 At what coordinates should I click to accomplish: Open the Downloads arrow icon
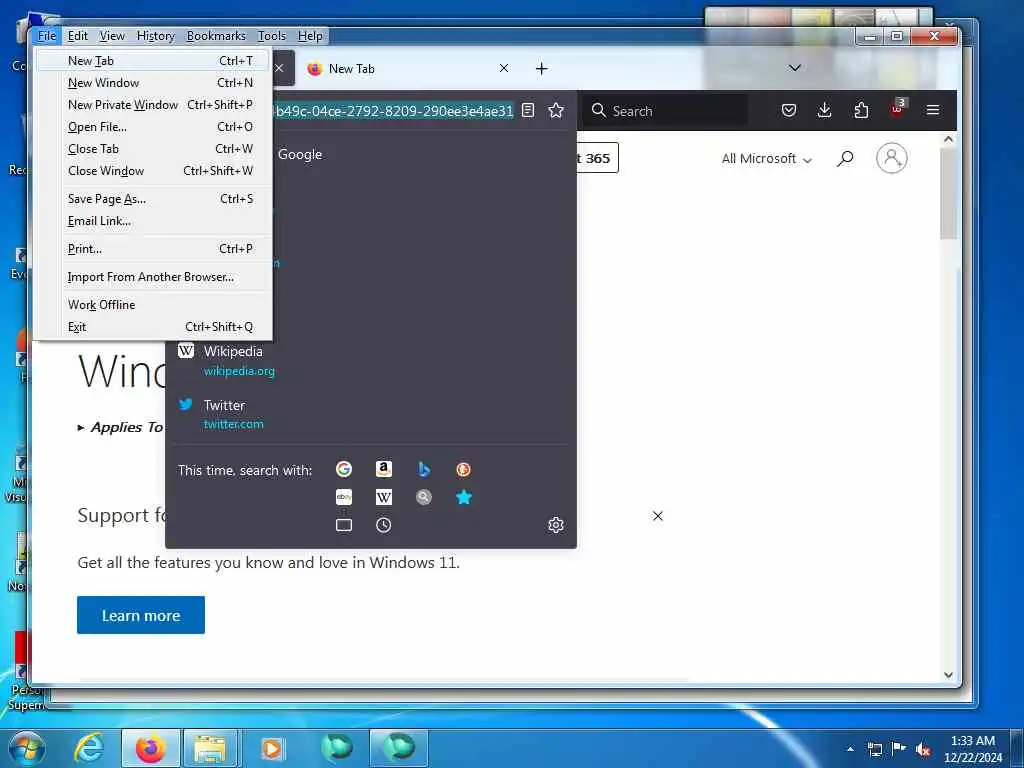824,110
